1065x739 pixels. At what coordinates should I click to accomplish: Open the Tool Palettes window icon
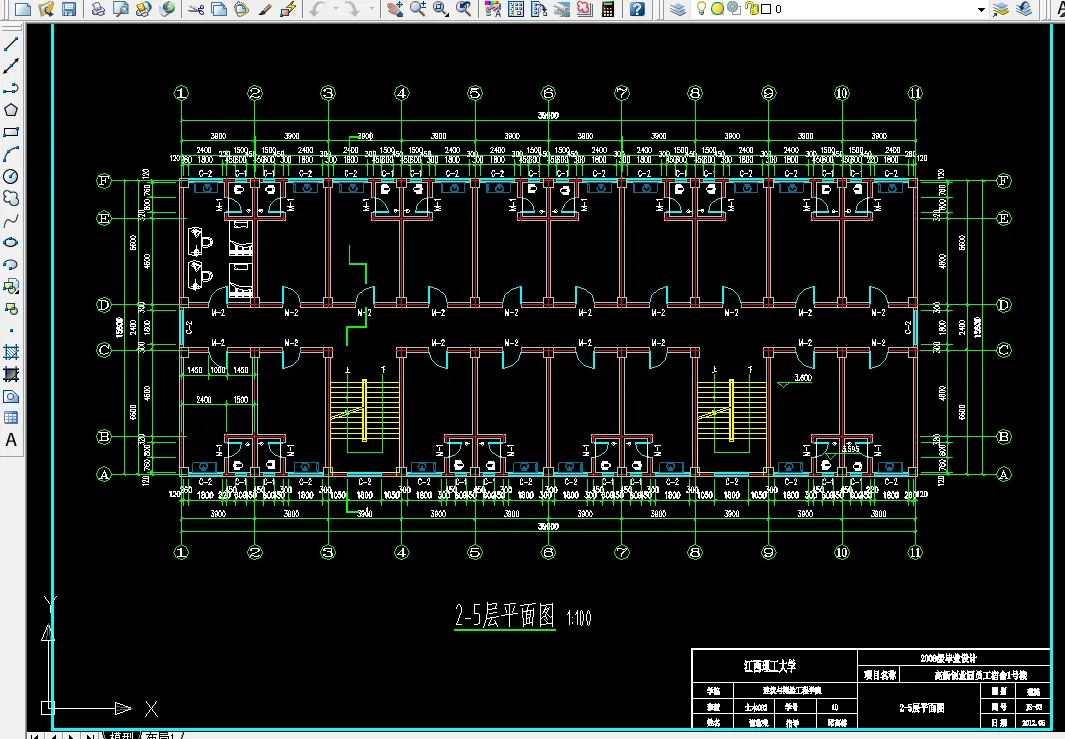pyautogui.click(x=539, y=9)
